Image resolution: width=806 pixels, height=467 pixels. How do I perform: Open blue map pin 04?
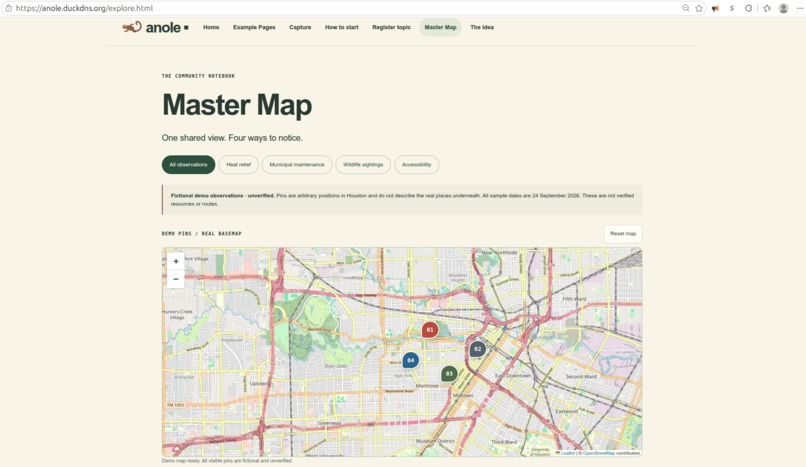[x=410, y=360]
